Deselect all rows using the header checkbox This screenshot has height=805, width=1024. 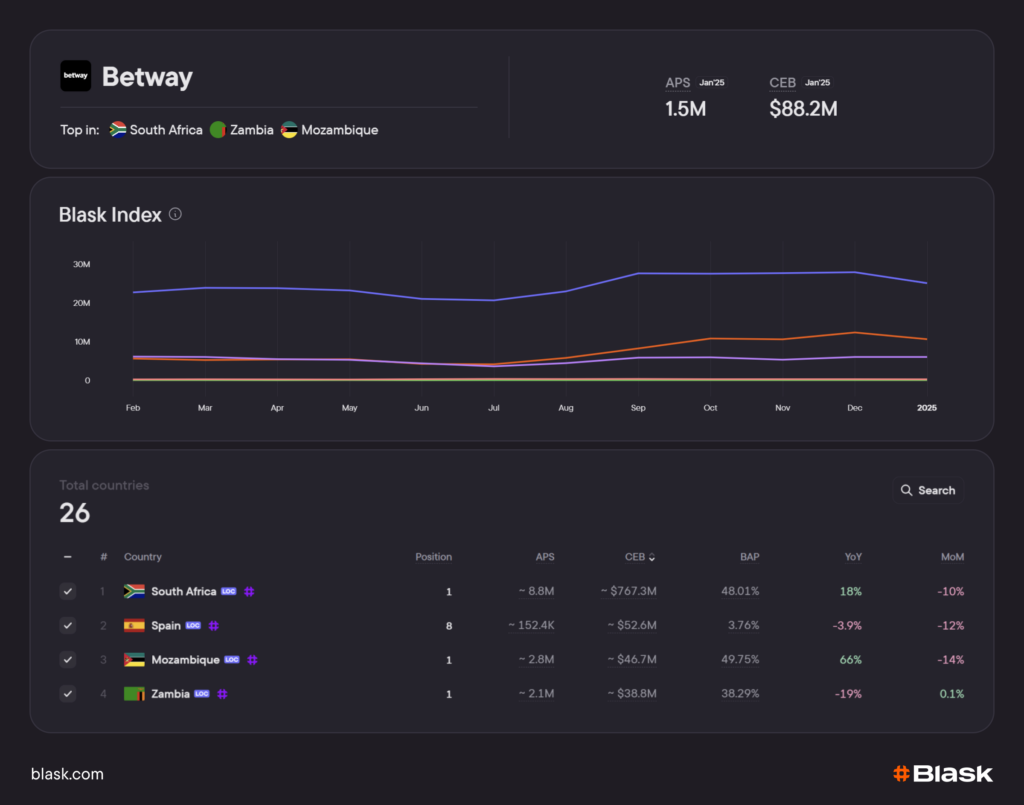(67, 557)
